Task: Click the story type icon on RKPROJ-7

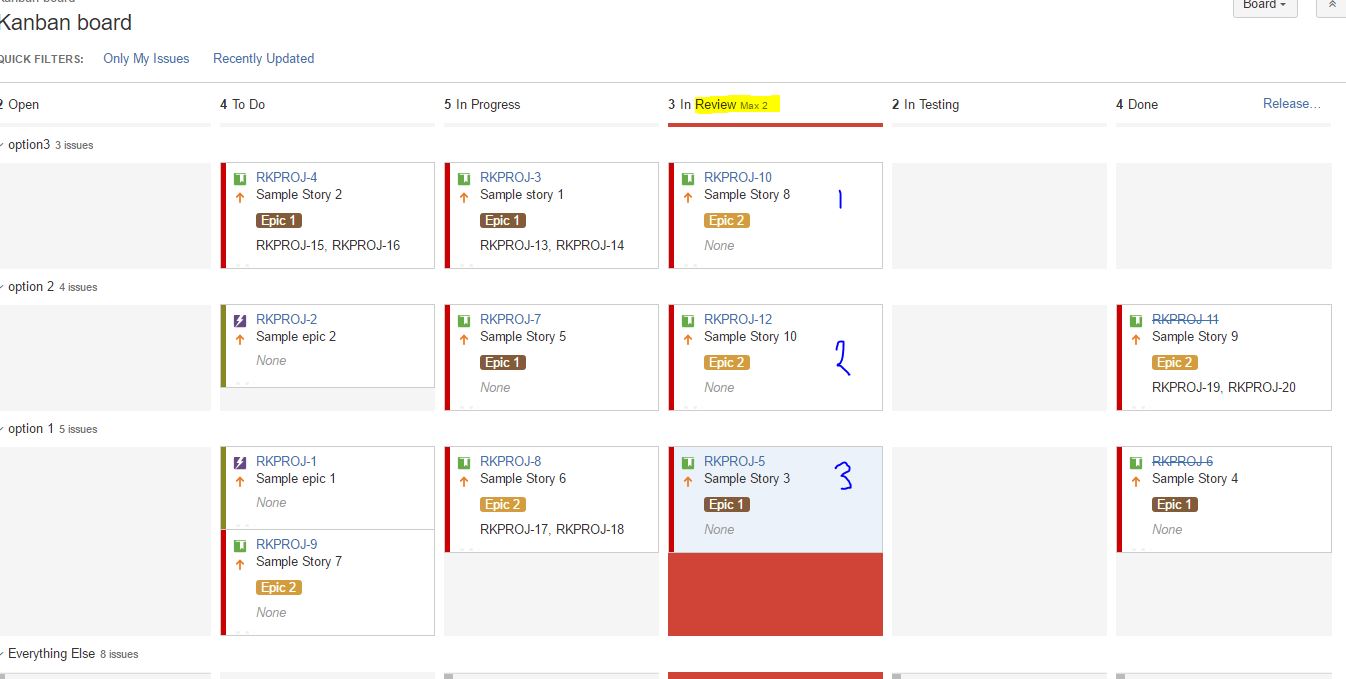Action: tap(464, 321)
